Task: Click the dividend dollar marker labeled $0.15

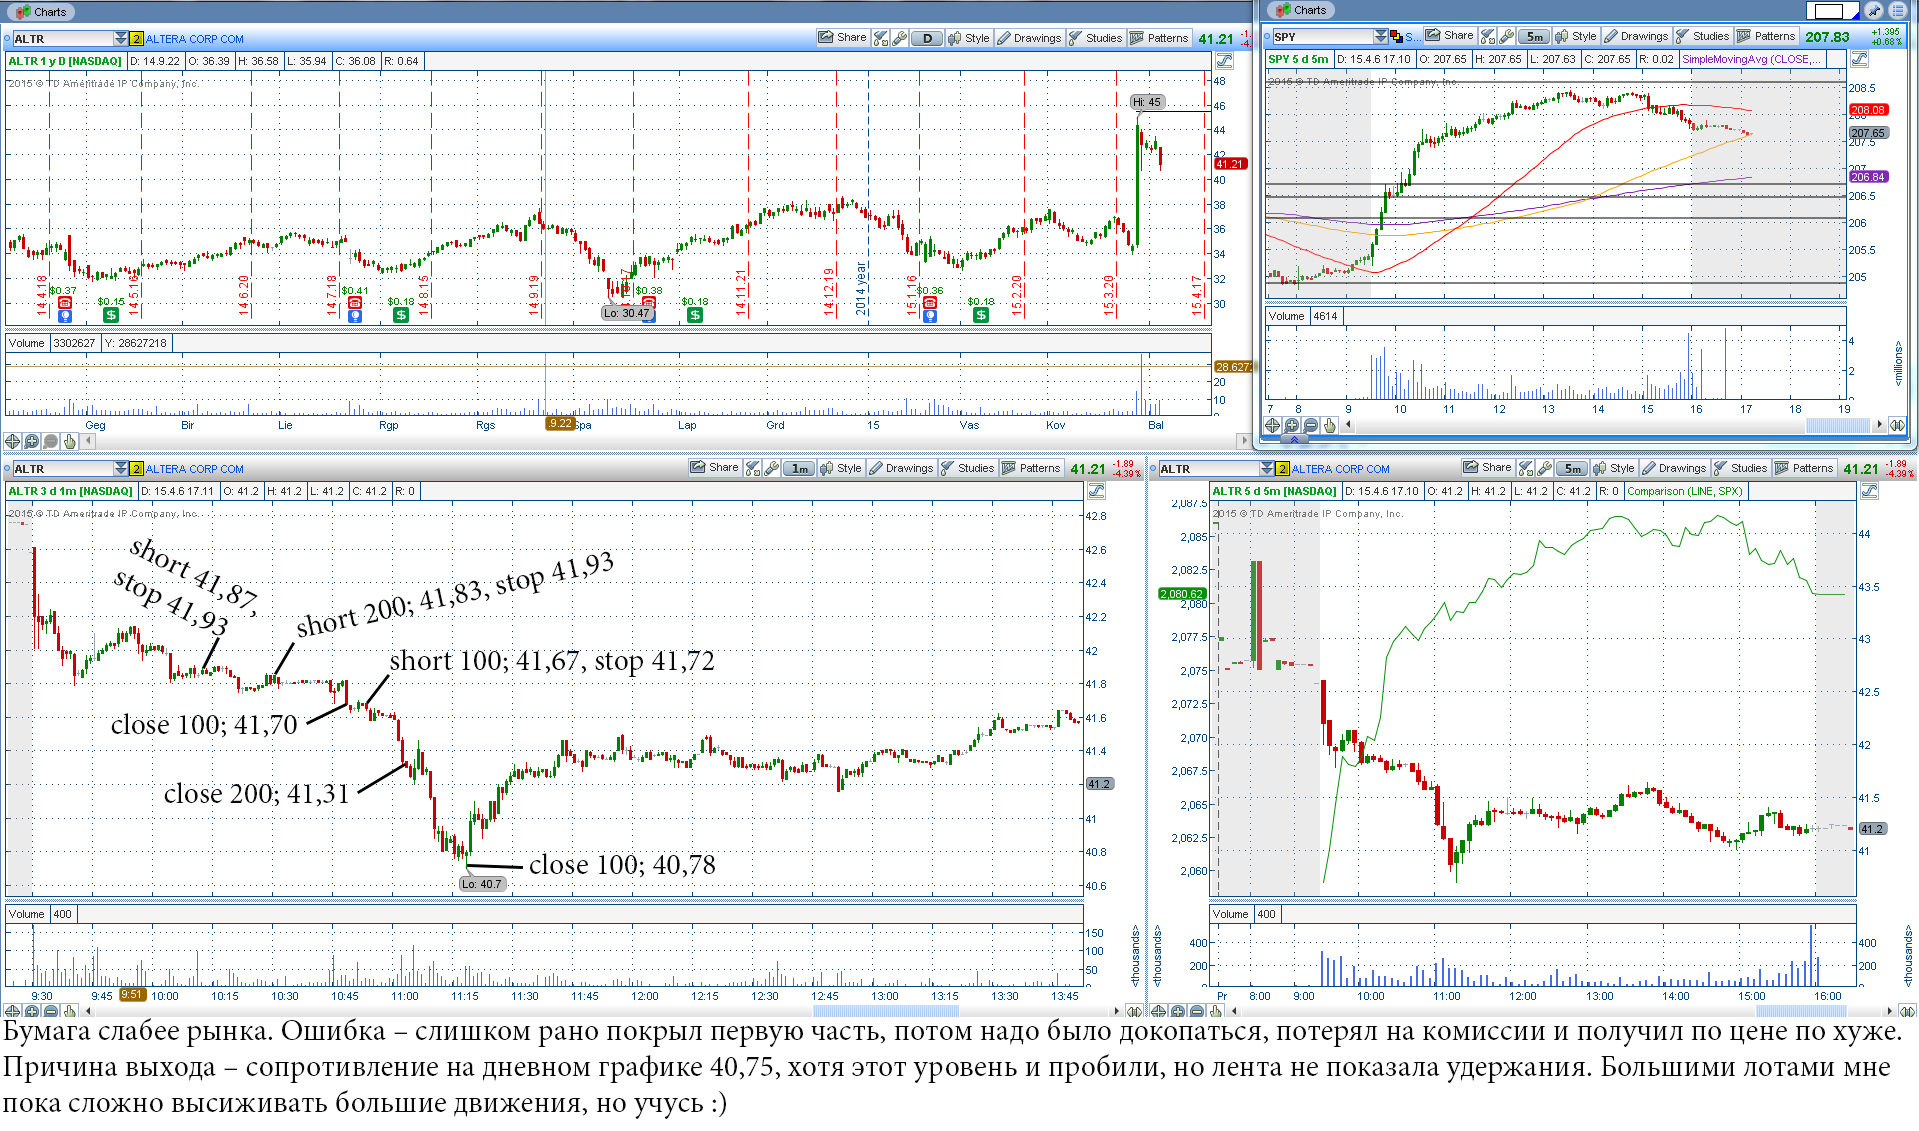Action: pos(111,315)
